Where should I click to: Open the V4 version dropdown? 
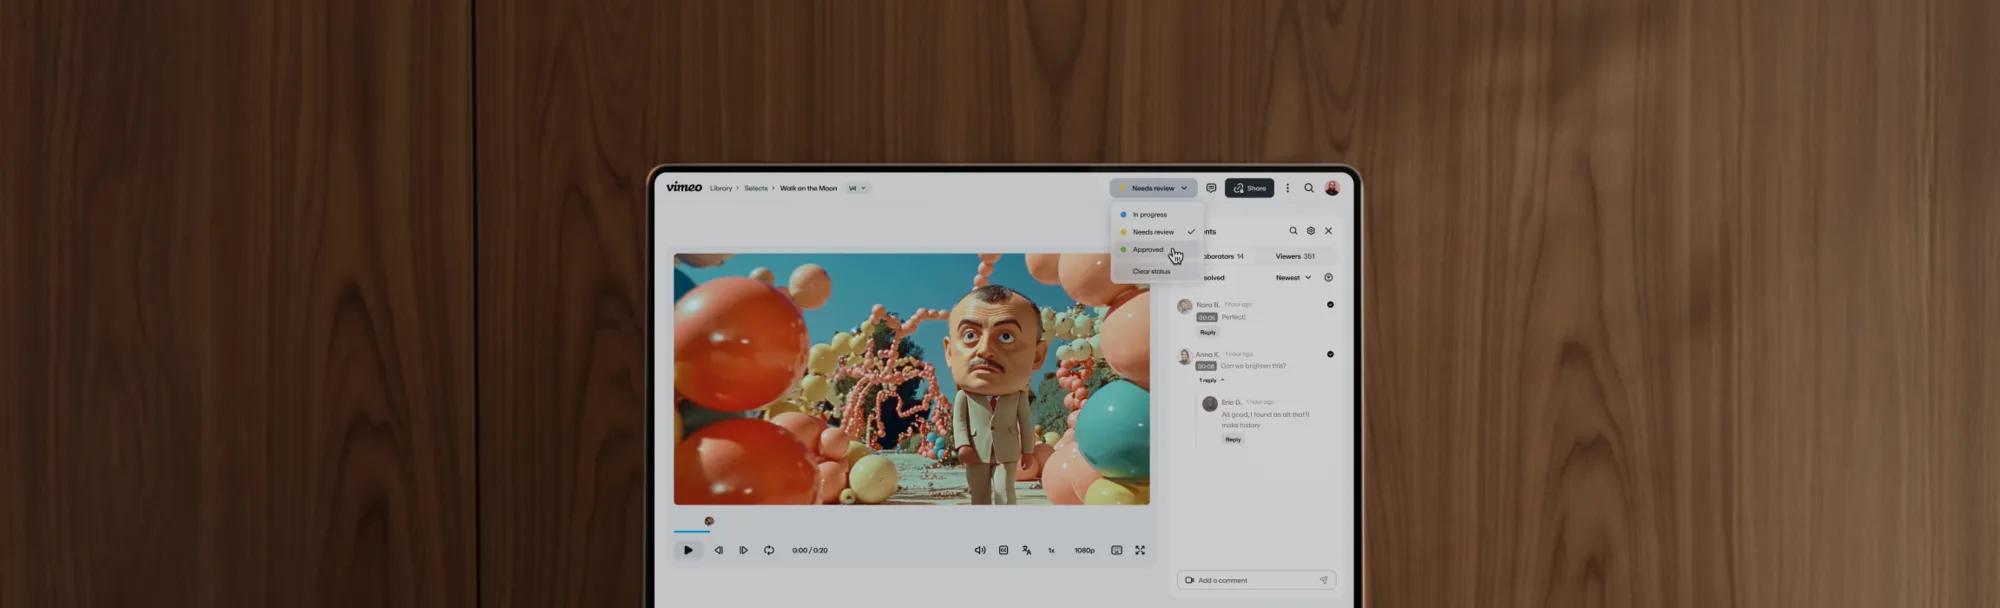[x=857, y=188]
